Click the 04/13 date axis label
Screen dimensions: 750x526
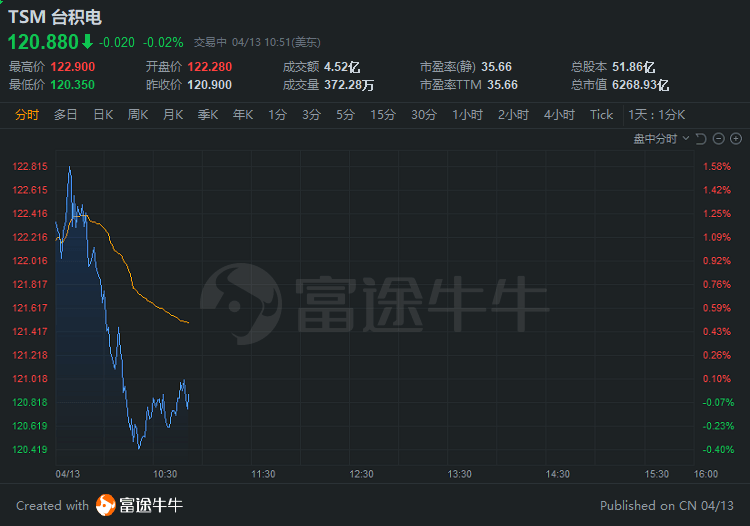tap(68, 474)
